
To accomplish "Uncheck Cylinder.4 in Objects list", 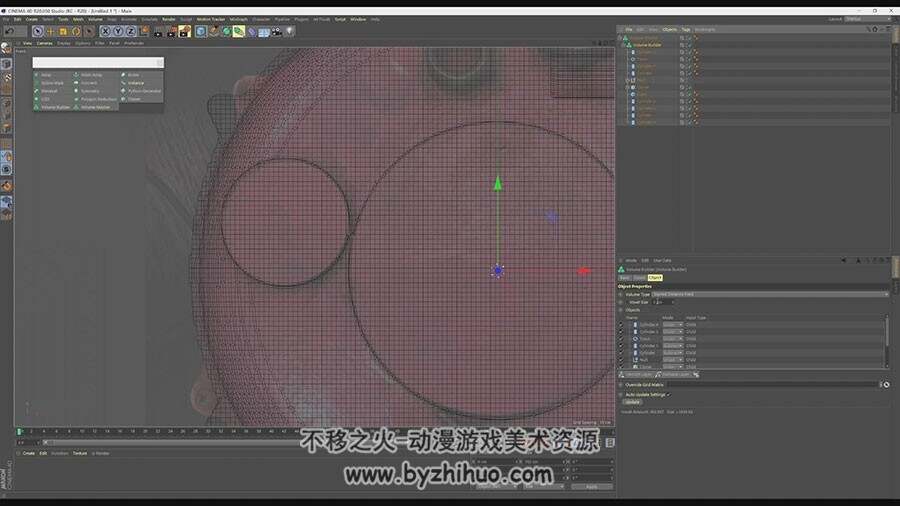I will (620, 325).
